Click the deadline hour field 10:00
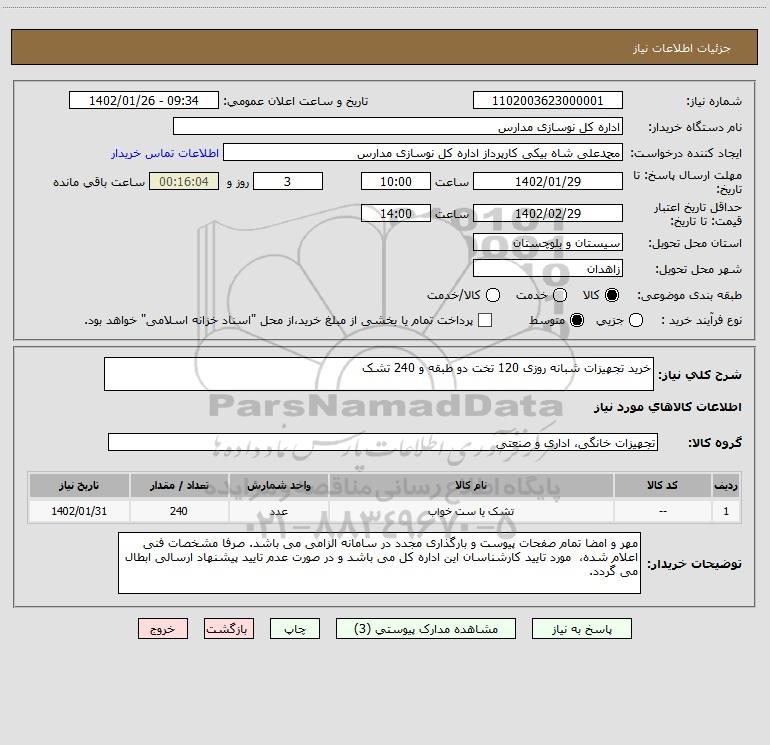The image size is (770, 745). [x=396, y=181]
